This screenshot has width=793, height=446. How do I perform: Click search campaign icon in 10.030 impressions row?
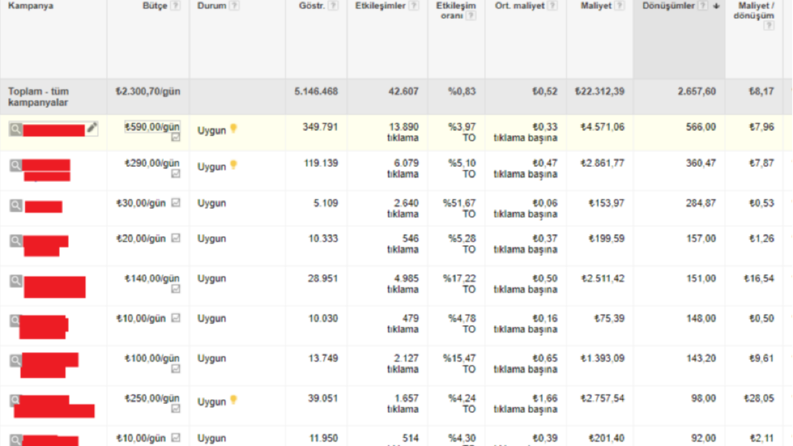(16, 321)
